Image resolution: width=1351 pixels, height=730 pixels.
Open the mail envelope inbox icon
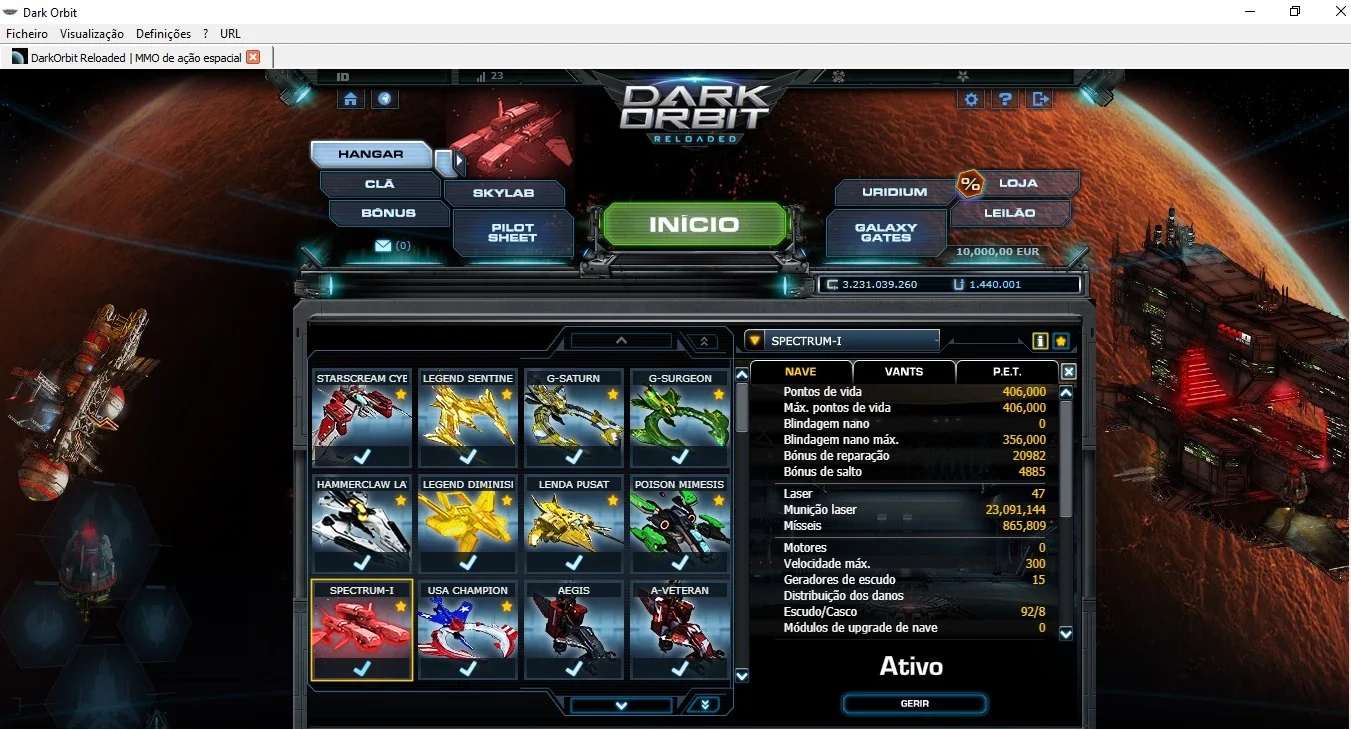pos(383,246)
